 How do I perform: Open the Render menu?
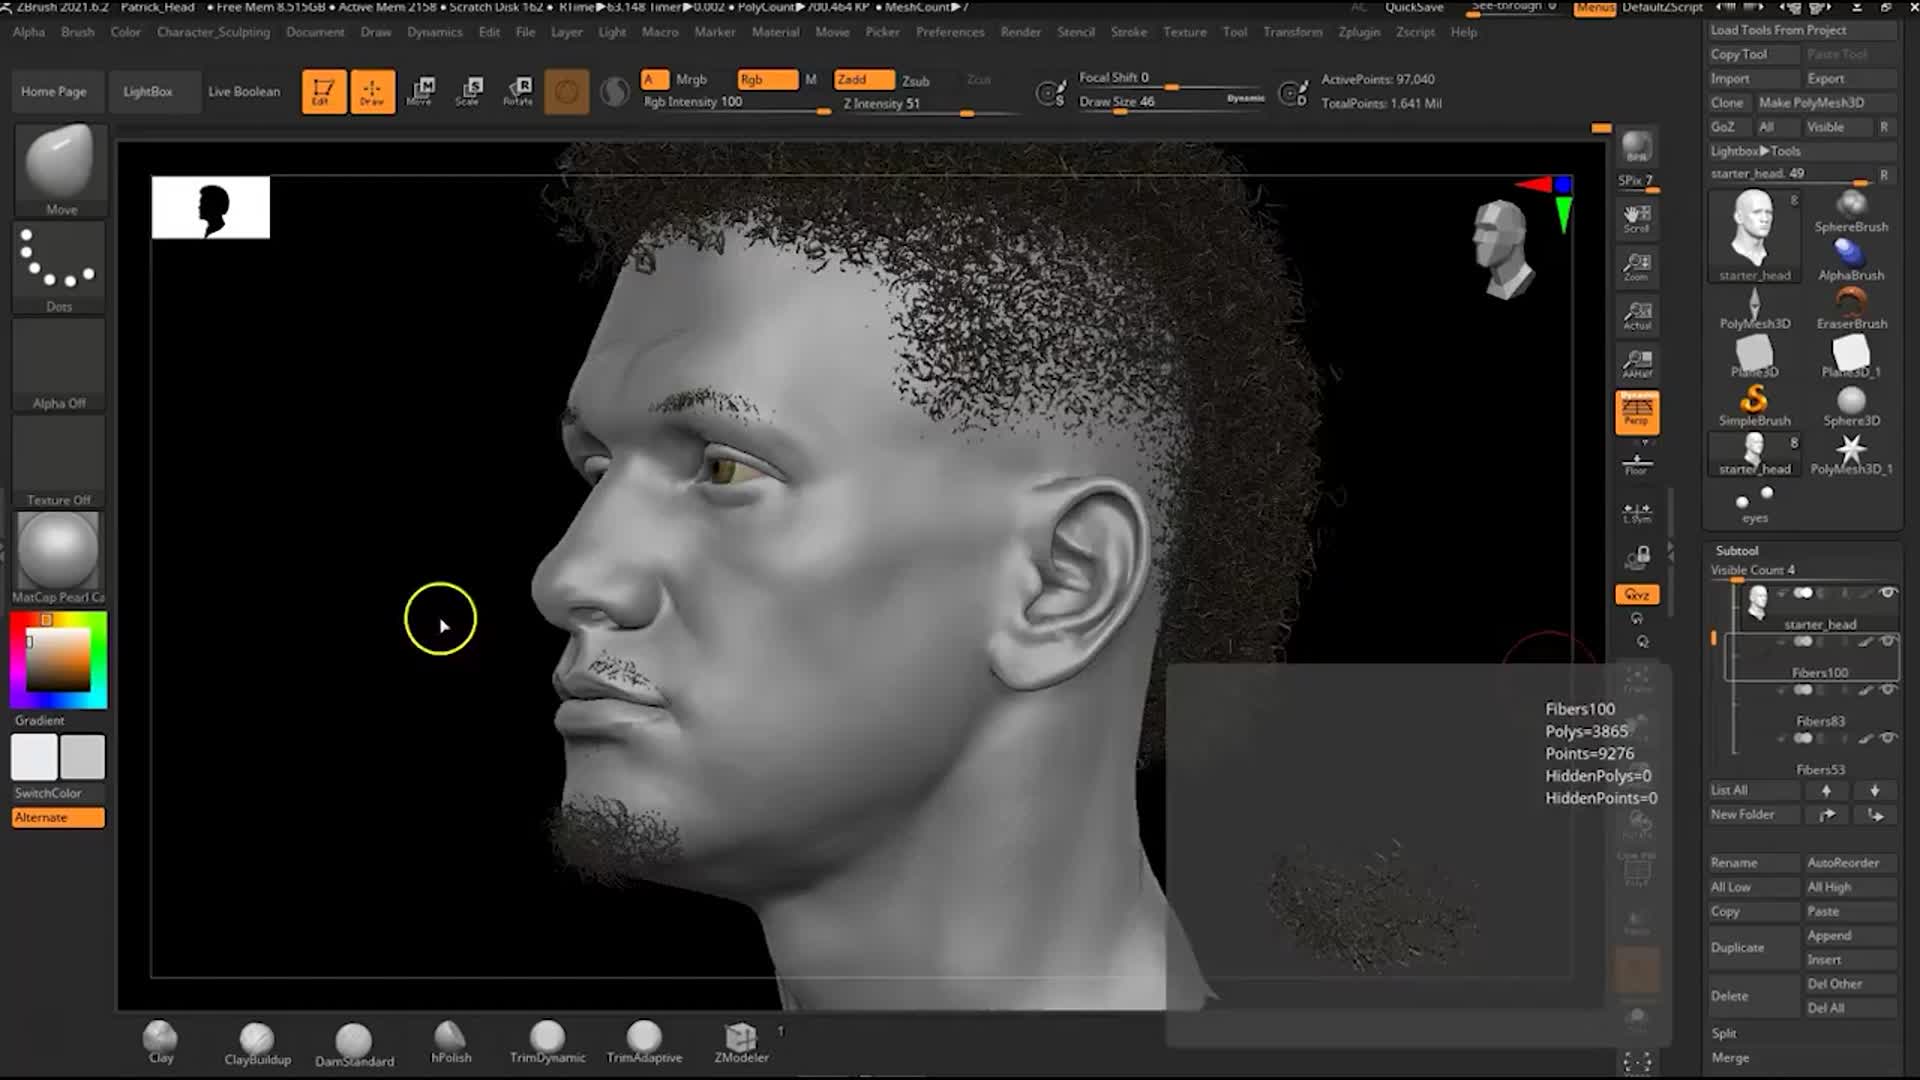pos(1021,32)
